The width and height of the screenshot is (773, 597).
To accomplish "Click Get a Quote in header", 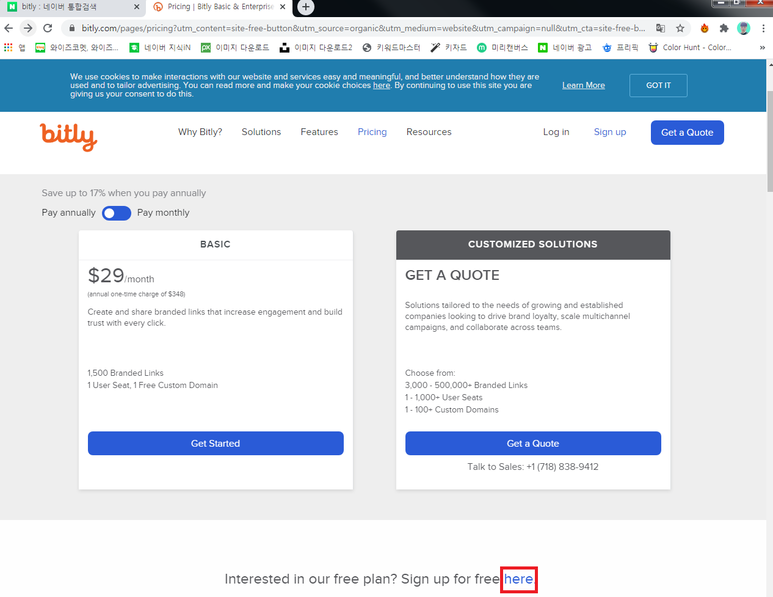I will [x=687, y=133].
